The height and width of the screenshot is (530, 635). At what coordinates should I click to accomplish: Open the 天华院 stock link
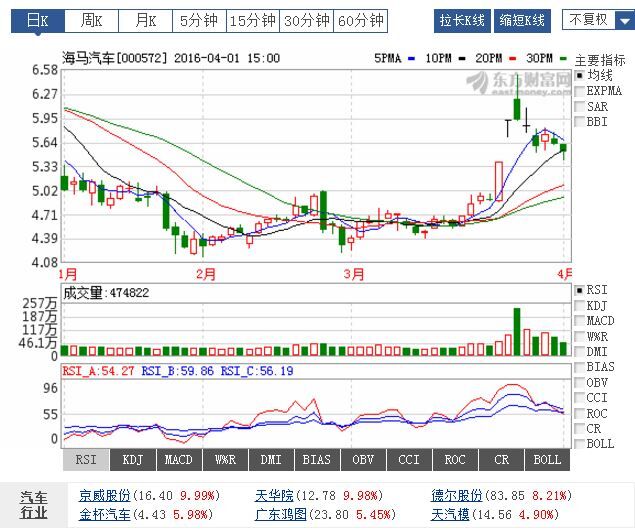pyautogui.click(x=274, y=495)
